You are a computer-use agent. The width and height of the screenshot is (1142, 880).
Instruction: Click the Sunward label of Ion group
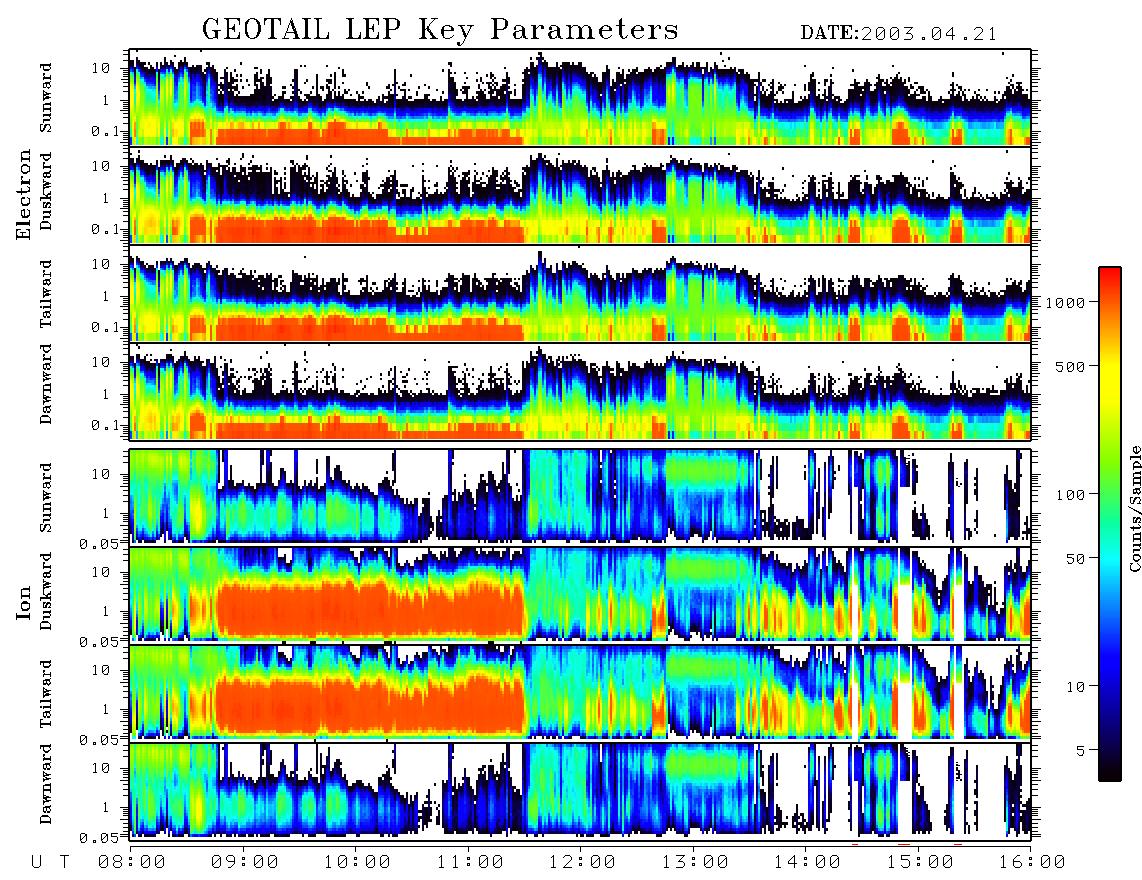click(x=46, y=498)
